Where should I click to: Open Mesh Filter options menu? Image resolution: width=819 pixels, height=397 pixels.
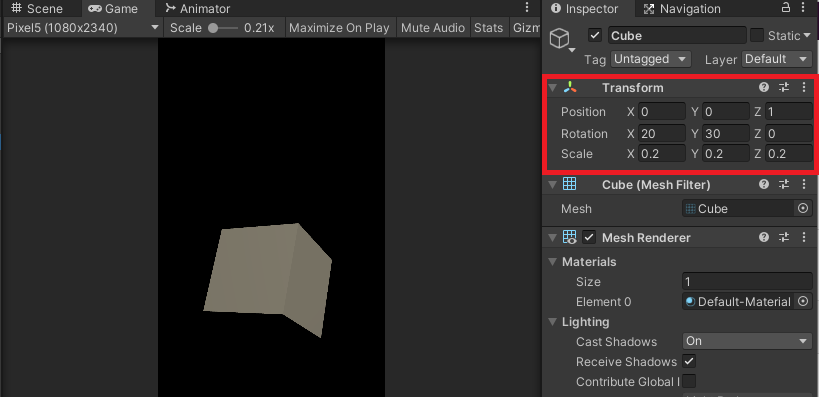(804, 184)
